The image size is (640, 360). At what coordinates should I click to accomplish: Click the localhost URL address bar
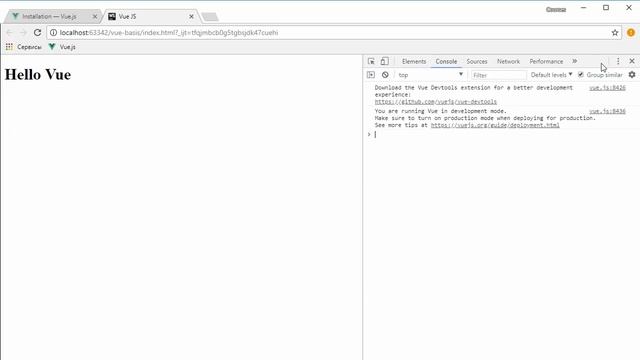pos(333,33)
